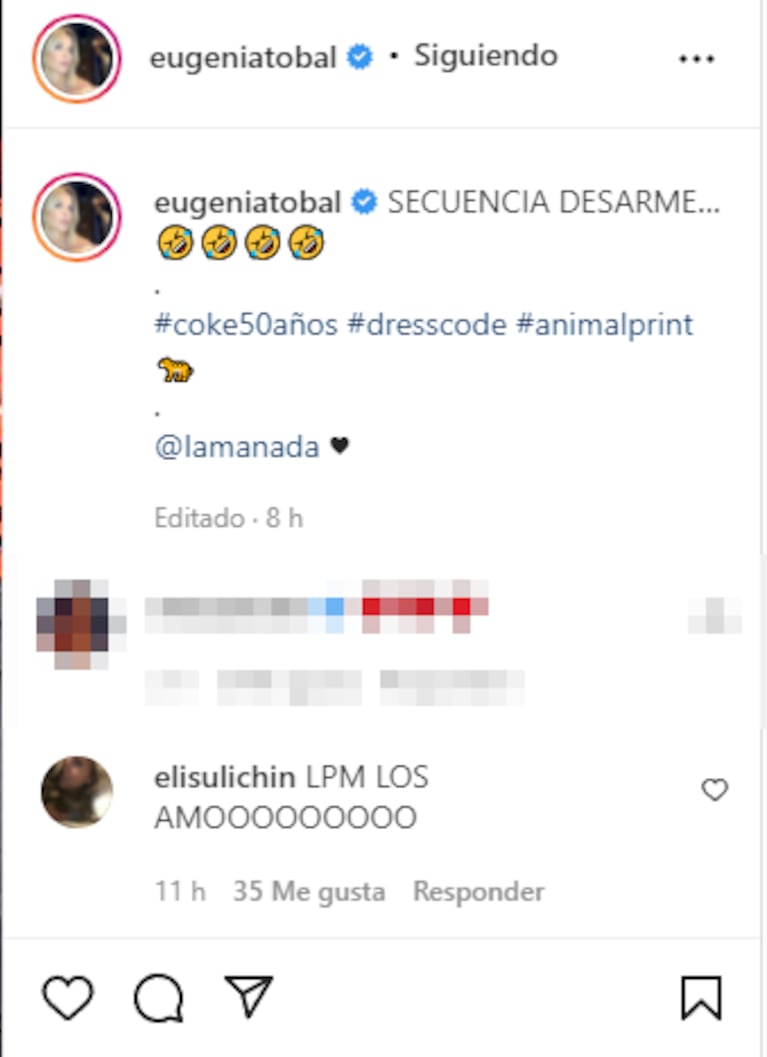Click eugeniatobal's profile picture in header
The image size is (767, 1057).
[x=77, y=58]
